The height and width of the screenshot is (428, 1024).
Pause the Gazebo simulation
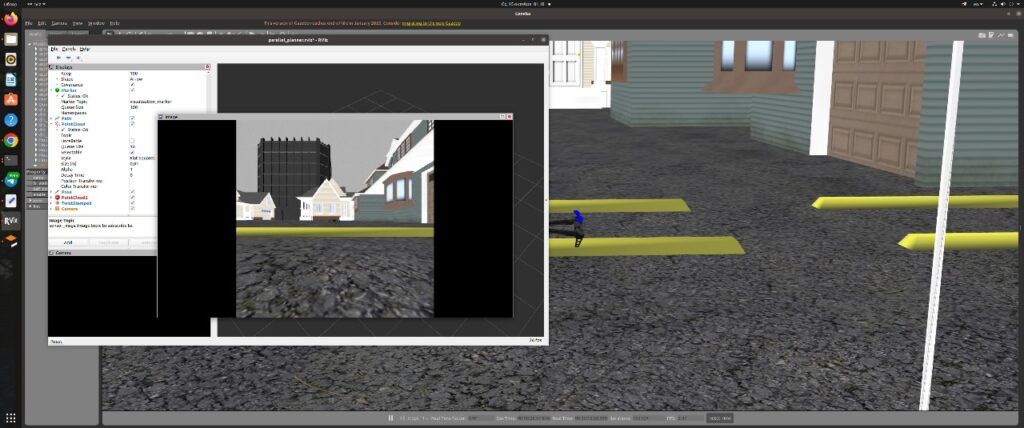(391, 418)
